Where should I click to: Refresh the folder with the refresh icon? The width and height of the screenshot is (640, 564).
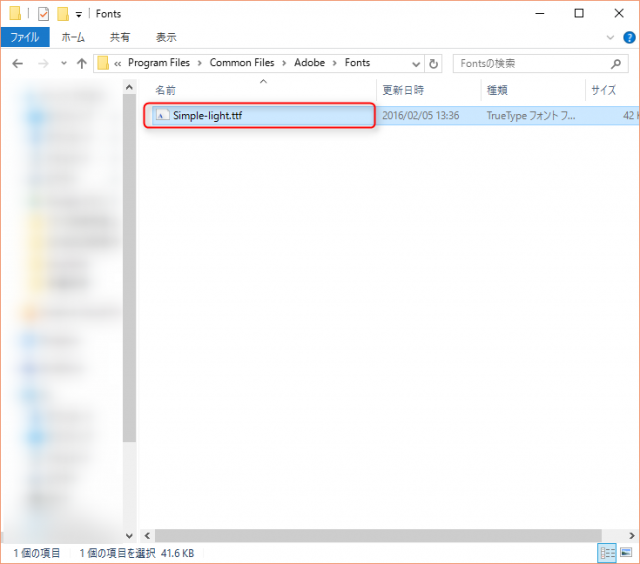pyautogui.click(x=433, y=63)
